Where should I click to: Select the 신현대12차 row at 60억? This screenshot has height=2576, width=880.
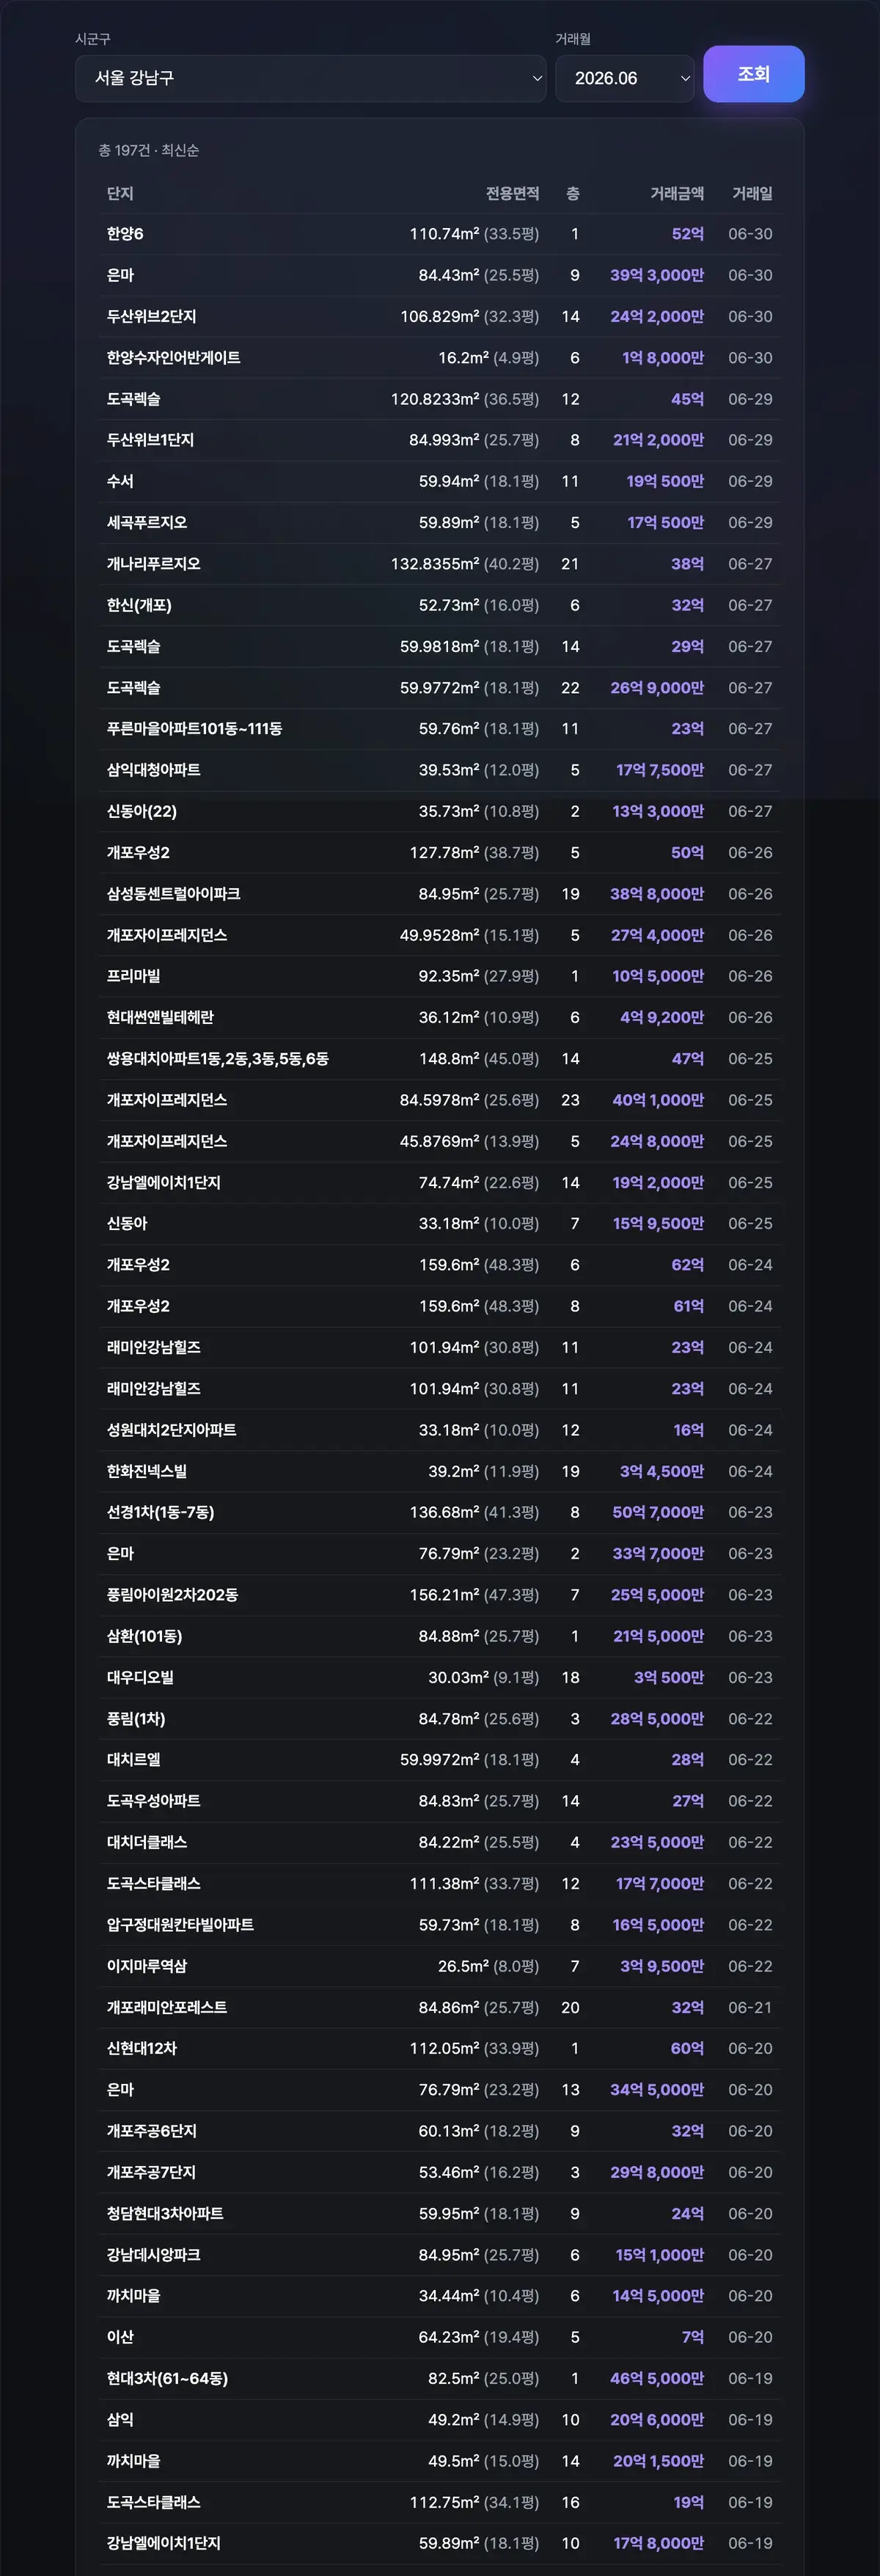(x=440, y=2048)
